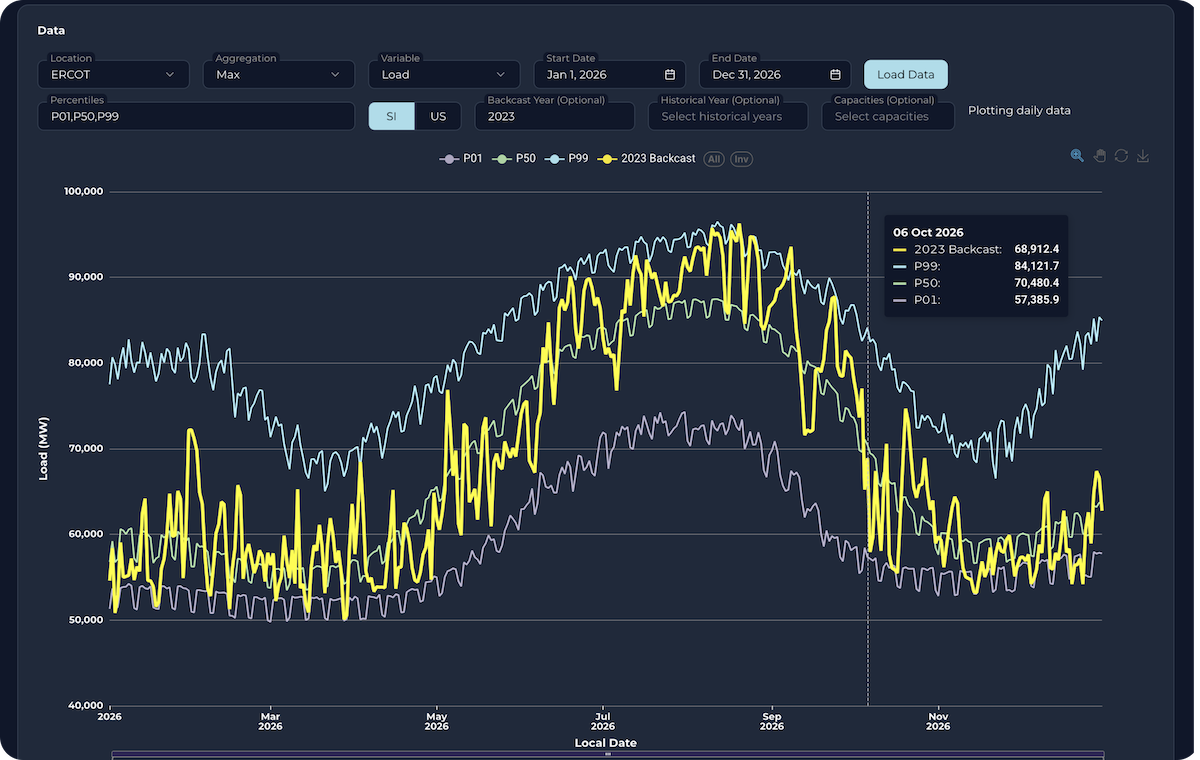Toggle the 2023 Backcast legend entry

647,159
